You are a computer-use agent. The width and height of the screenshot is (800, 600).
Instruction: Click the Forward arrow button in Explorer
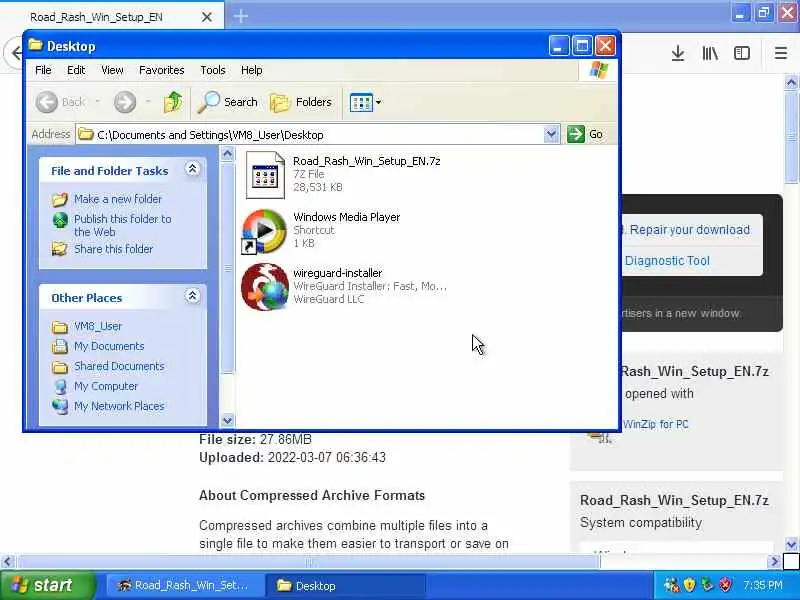(125, 102)
